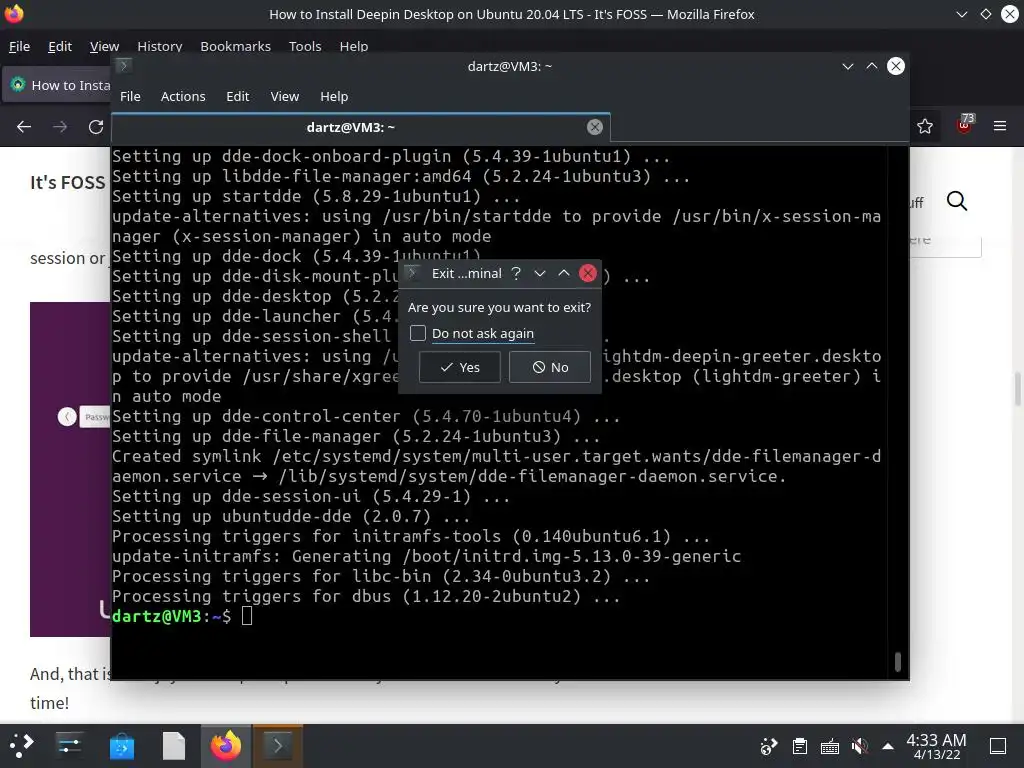Maximize the terminal window with its up chevron

pyautogui.click(x=872, y=66)
